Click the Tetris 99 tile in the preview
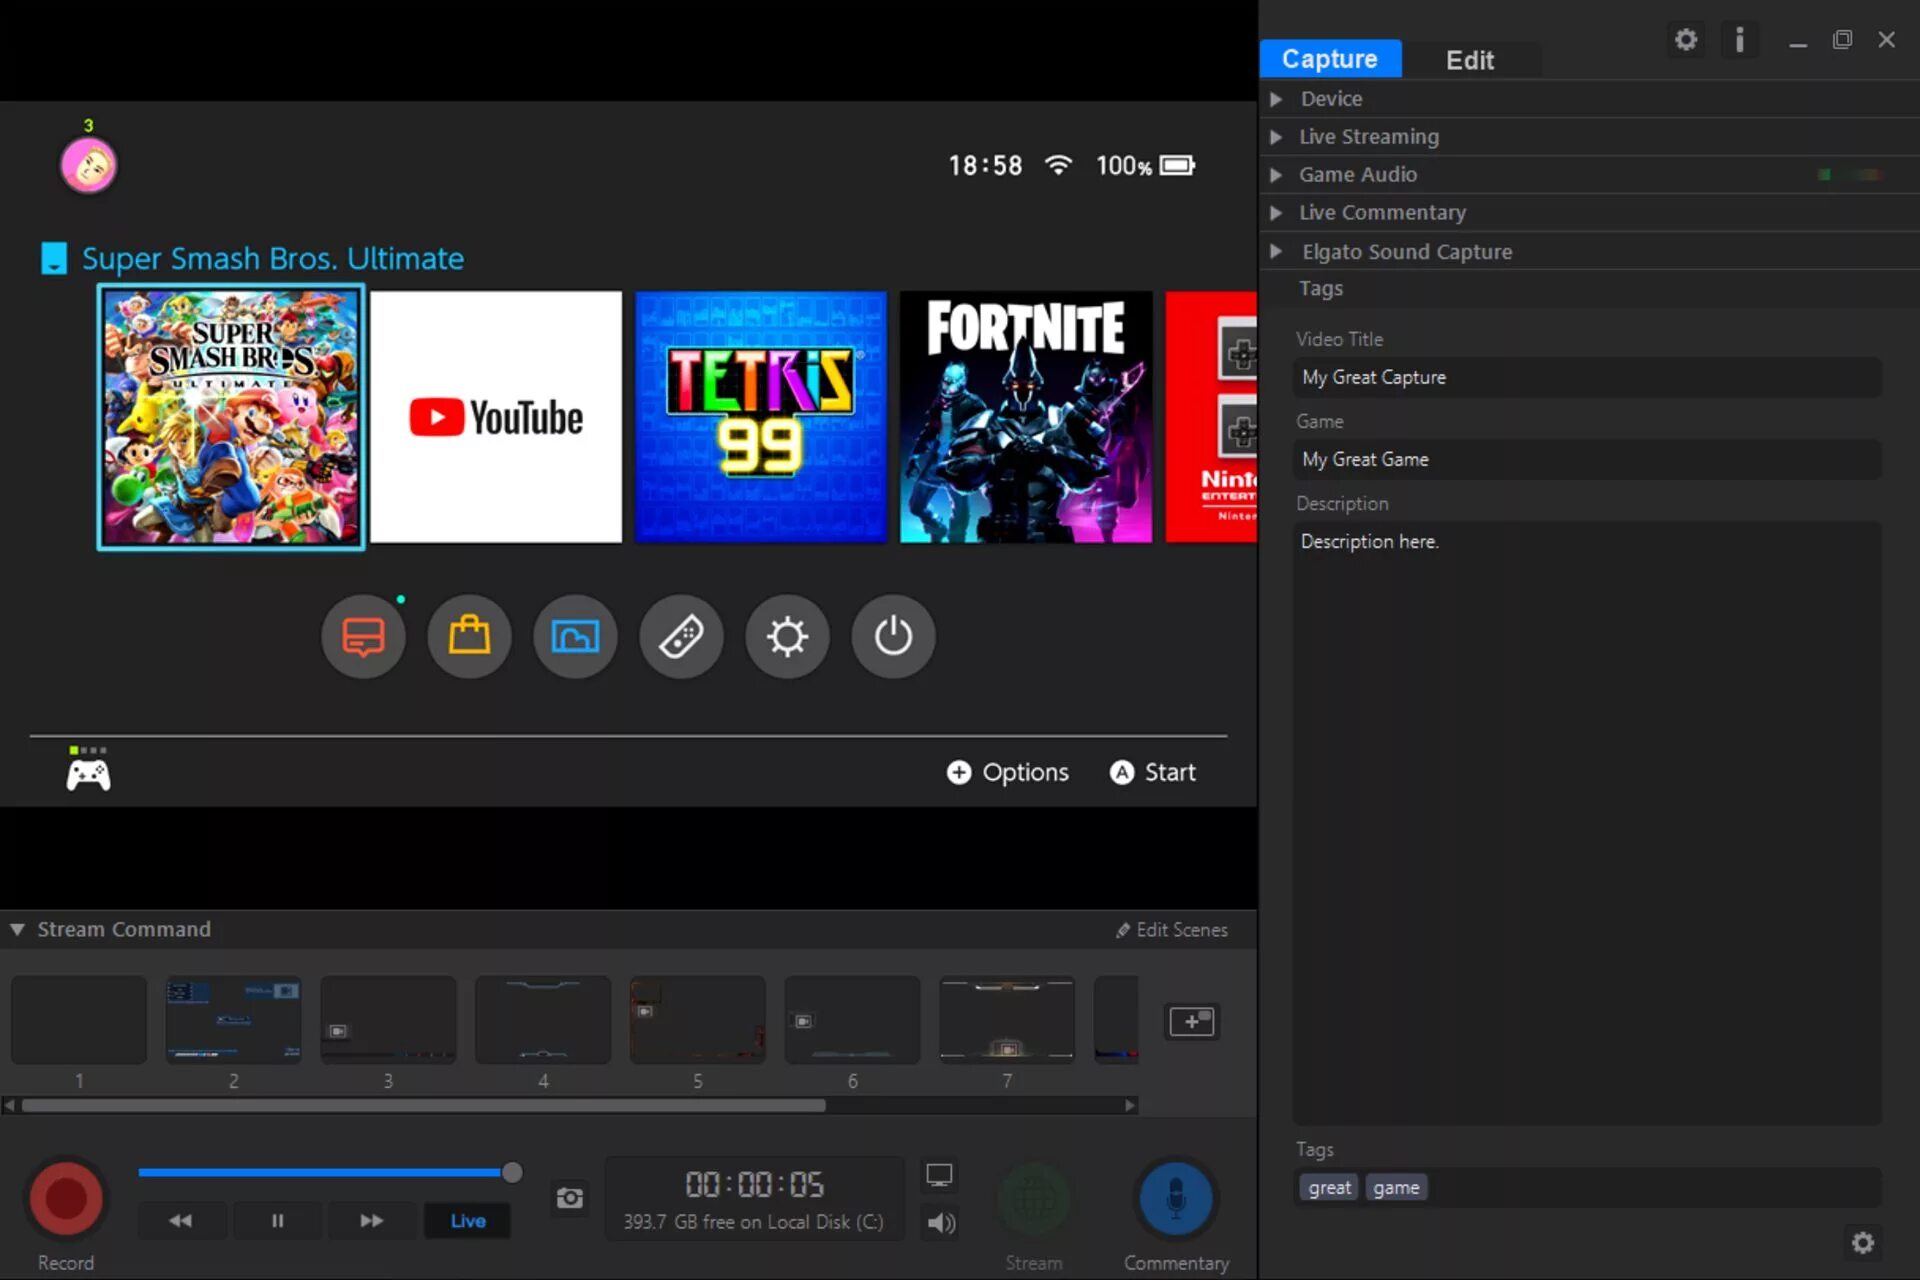The image size is (1920, 1280). tap(761, 417)
